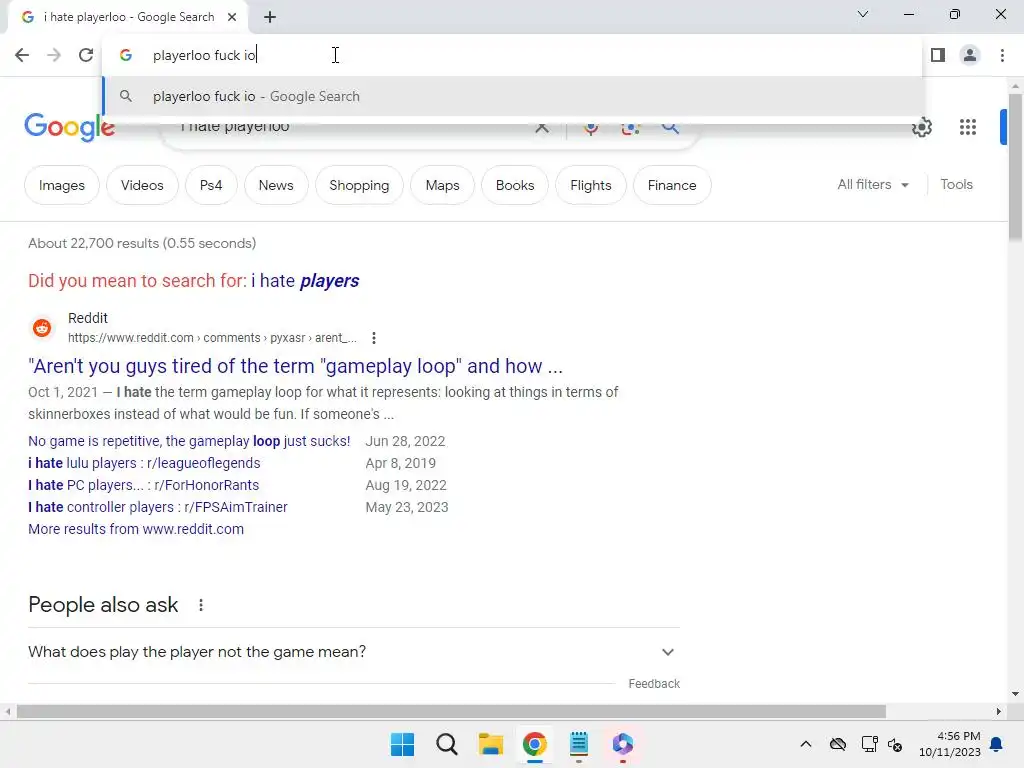The image size is (1024, 768).
Task: Toggle the Chrome side panel
Action: point(938,55)
